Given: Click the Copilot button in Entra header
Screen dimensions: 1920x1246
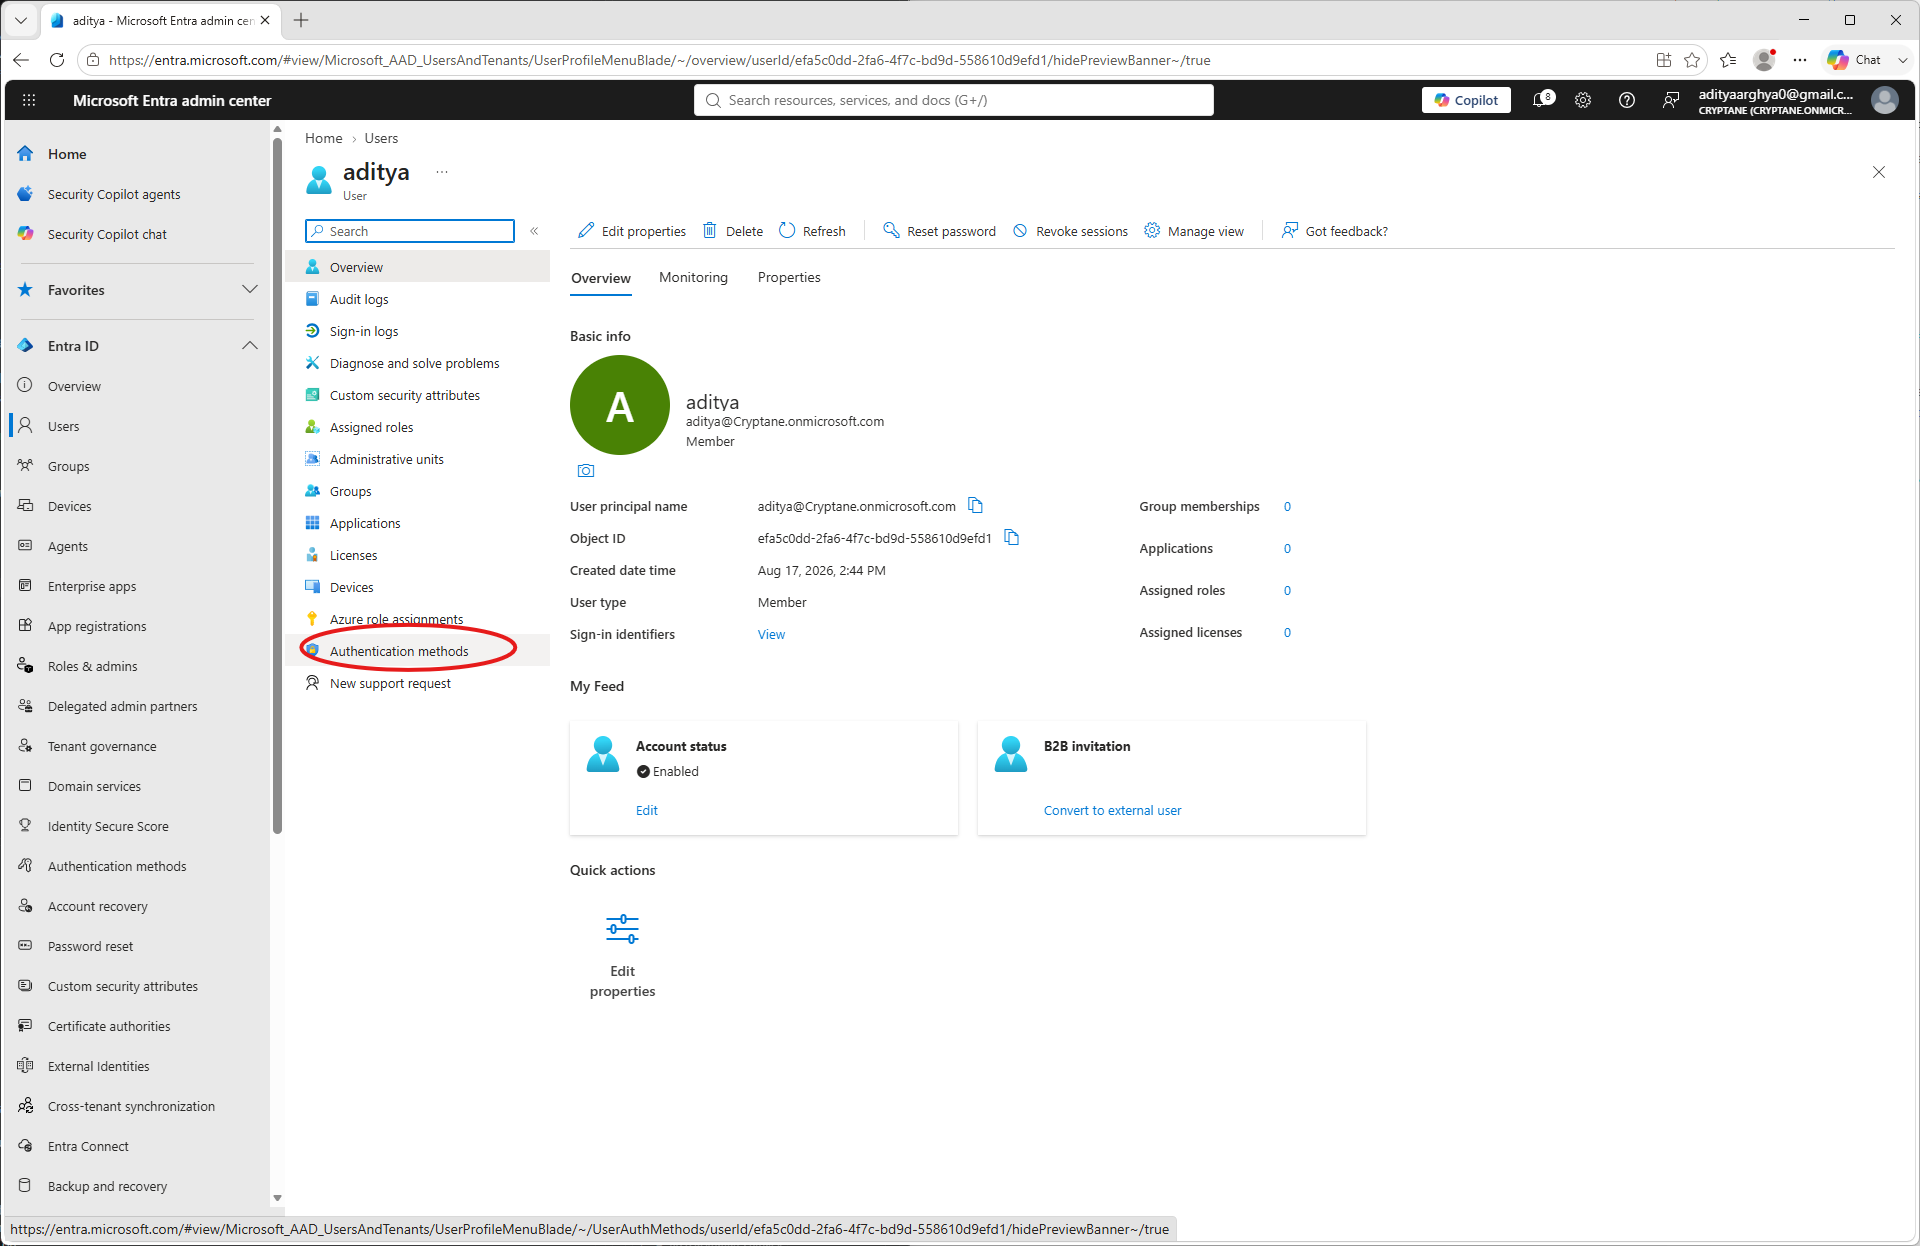Looking at the screenshot, I should 1466,100.
